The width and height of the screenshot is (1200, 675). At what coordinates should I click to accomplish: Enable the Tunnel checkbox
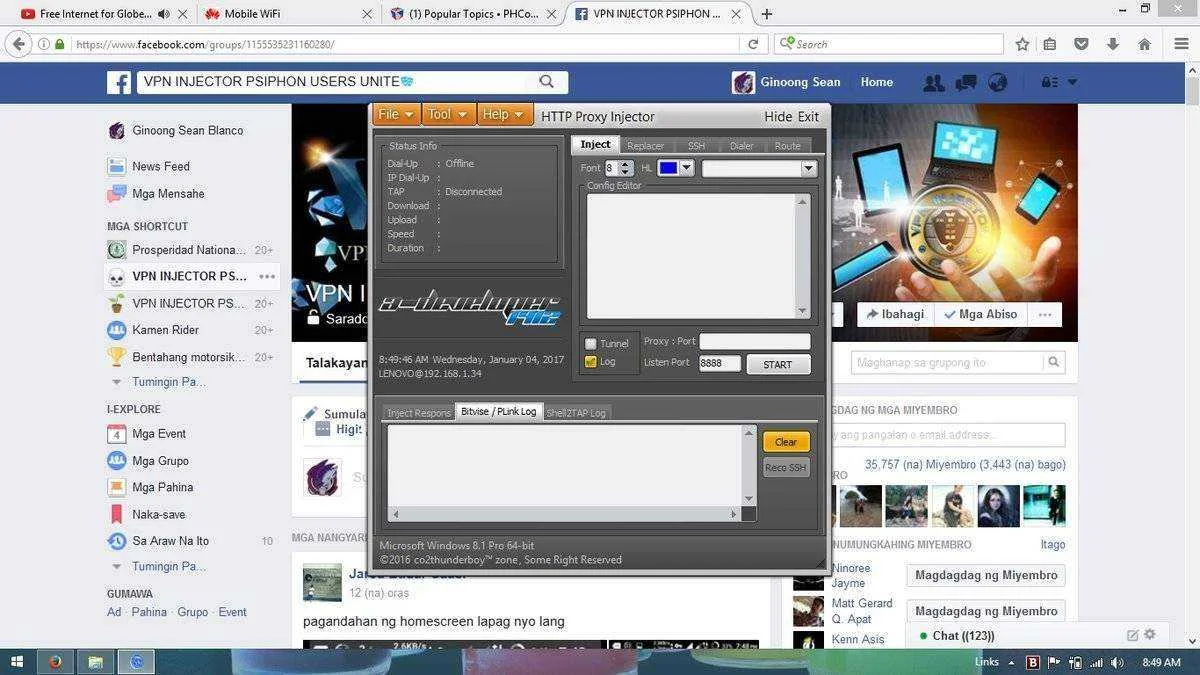[590, 344]
